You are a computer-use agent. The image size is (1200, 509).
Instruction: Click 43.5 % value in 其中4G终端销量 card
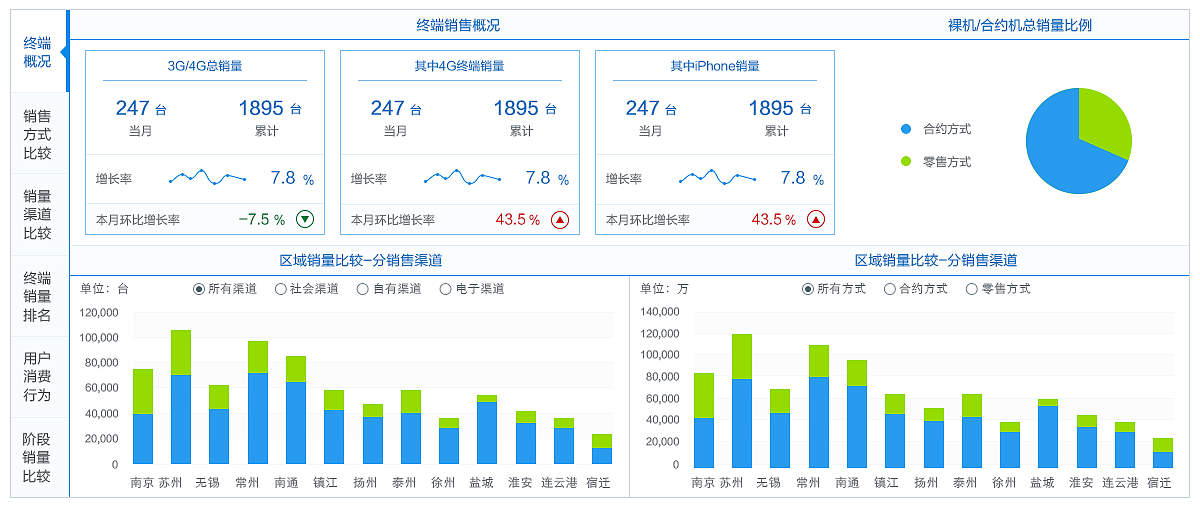point(518,219)
